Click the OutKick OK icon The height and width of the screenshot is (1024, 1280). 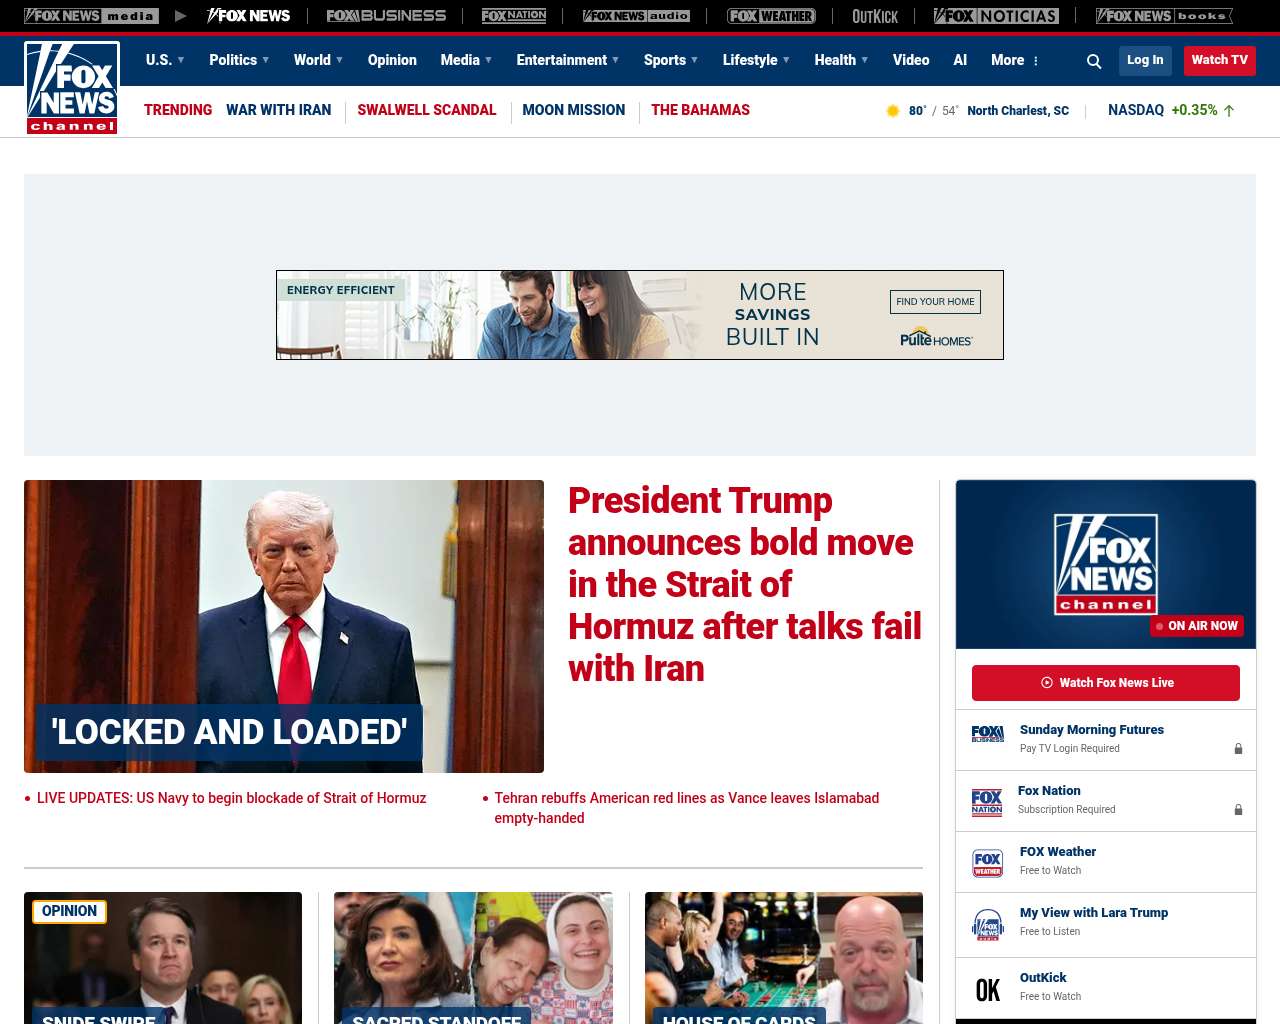click(x=988, y=990)
